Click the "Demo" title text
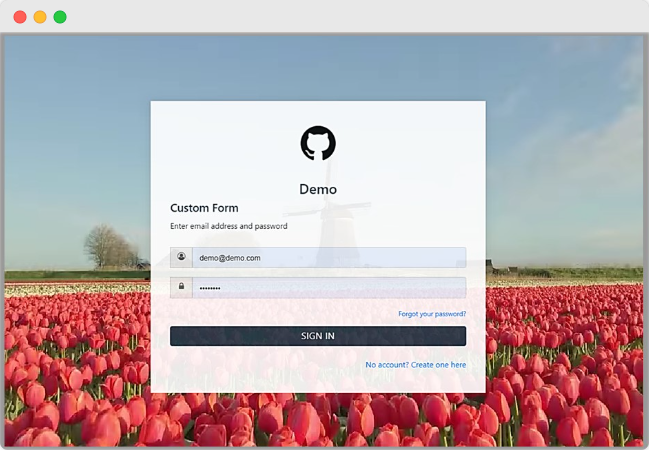Viewport: 649px width, 450px height. tap(318, 189)
